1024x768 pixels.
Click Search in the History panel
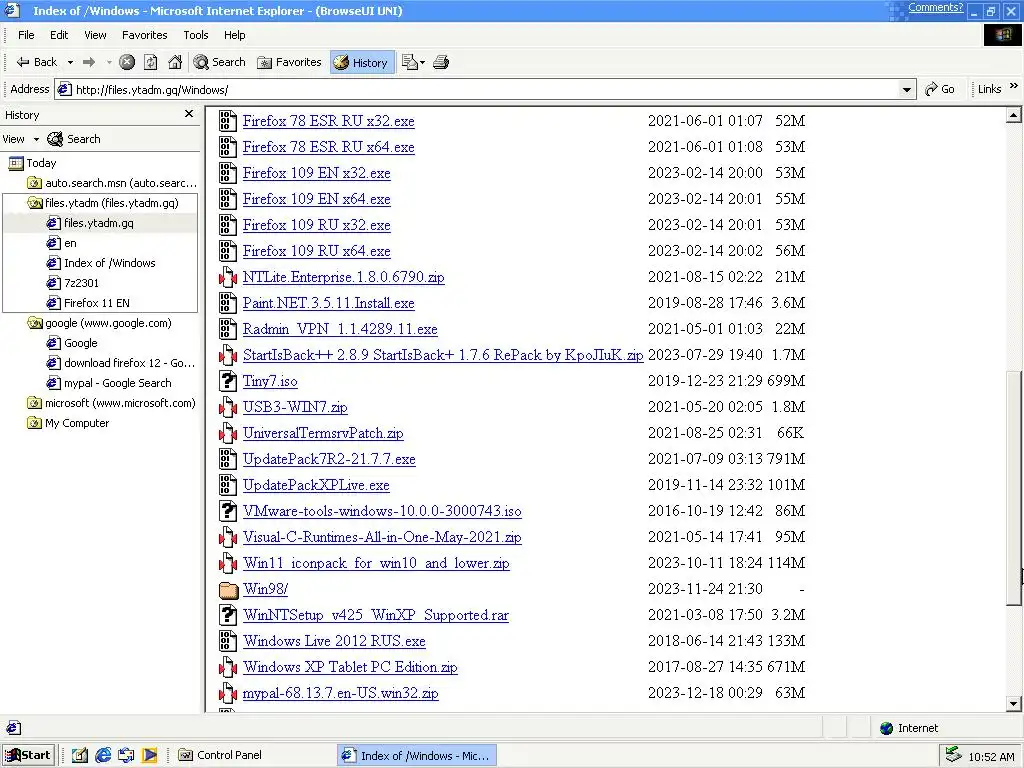coord(74,139)
